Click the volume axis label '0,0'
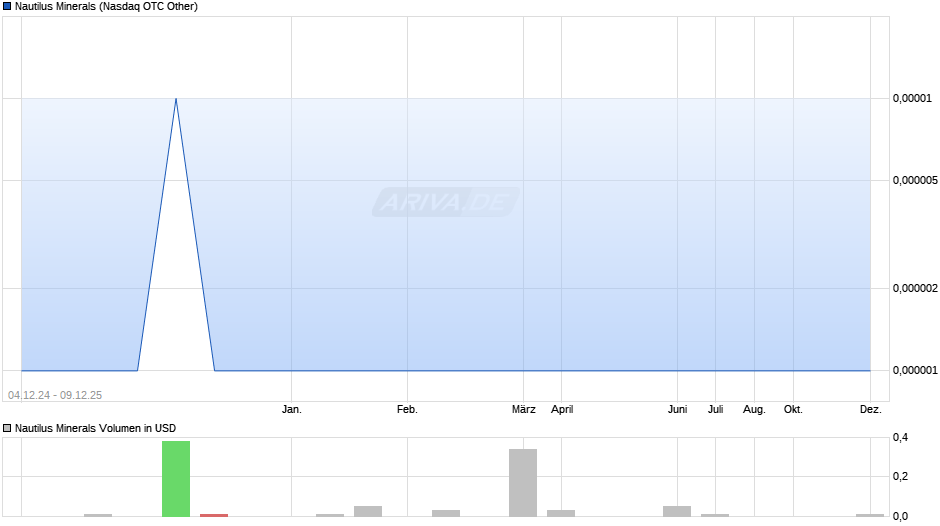The width and height of the screenshot is (940, 526). tap(900, 516)
